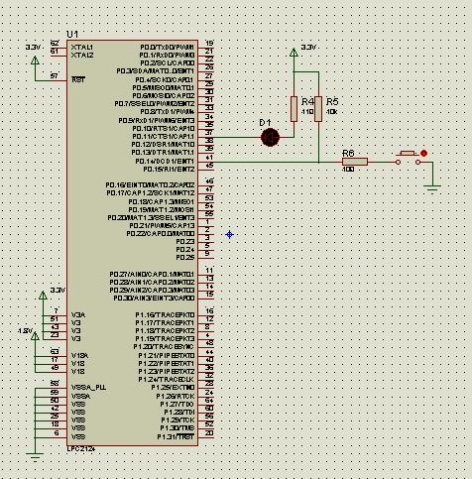Screen dimensions: 472x479
Task: Click the ground symbol below the VSS pins
Action: tap(35, 456)
